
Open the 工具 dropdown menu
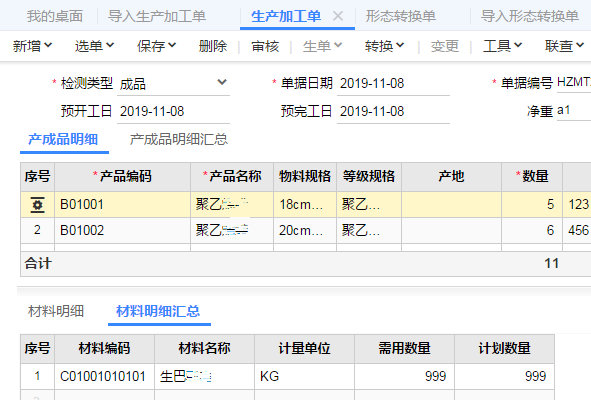[x=502, y=46]
